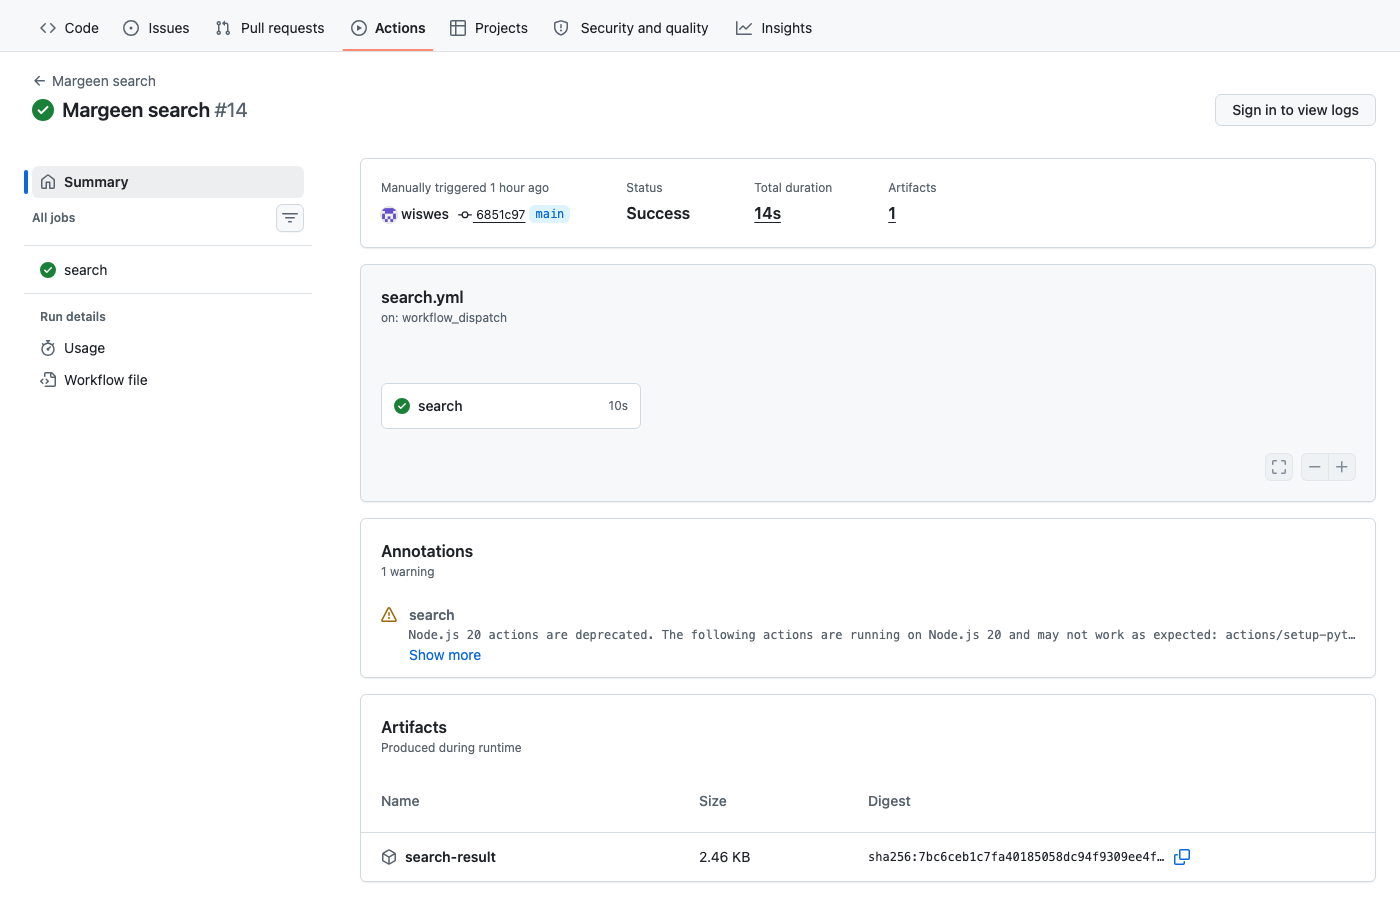Click the warning triangle icon
Image resolution: width=1400 pixels, height=920 pixels.
coord(389,615)
